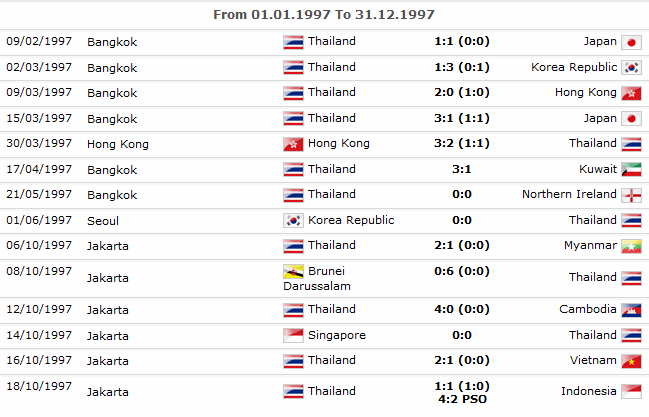Open the 4:0 (0:0) score vs Cambodia

462,309
